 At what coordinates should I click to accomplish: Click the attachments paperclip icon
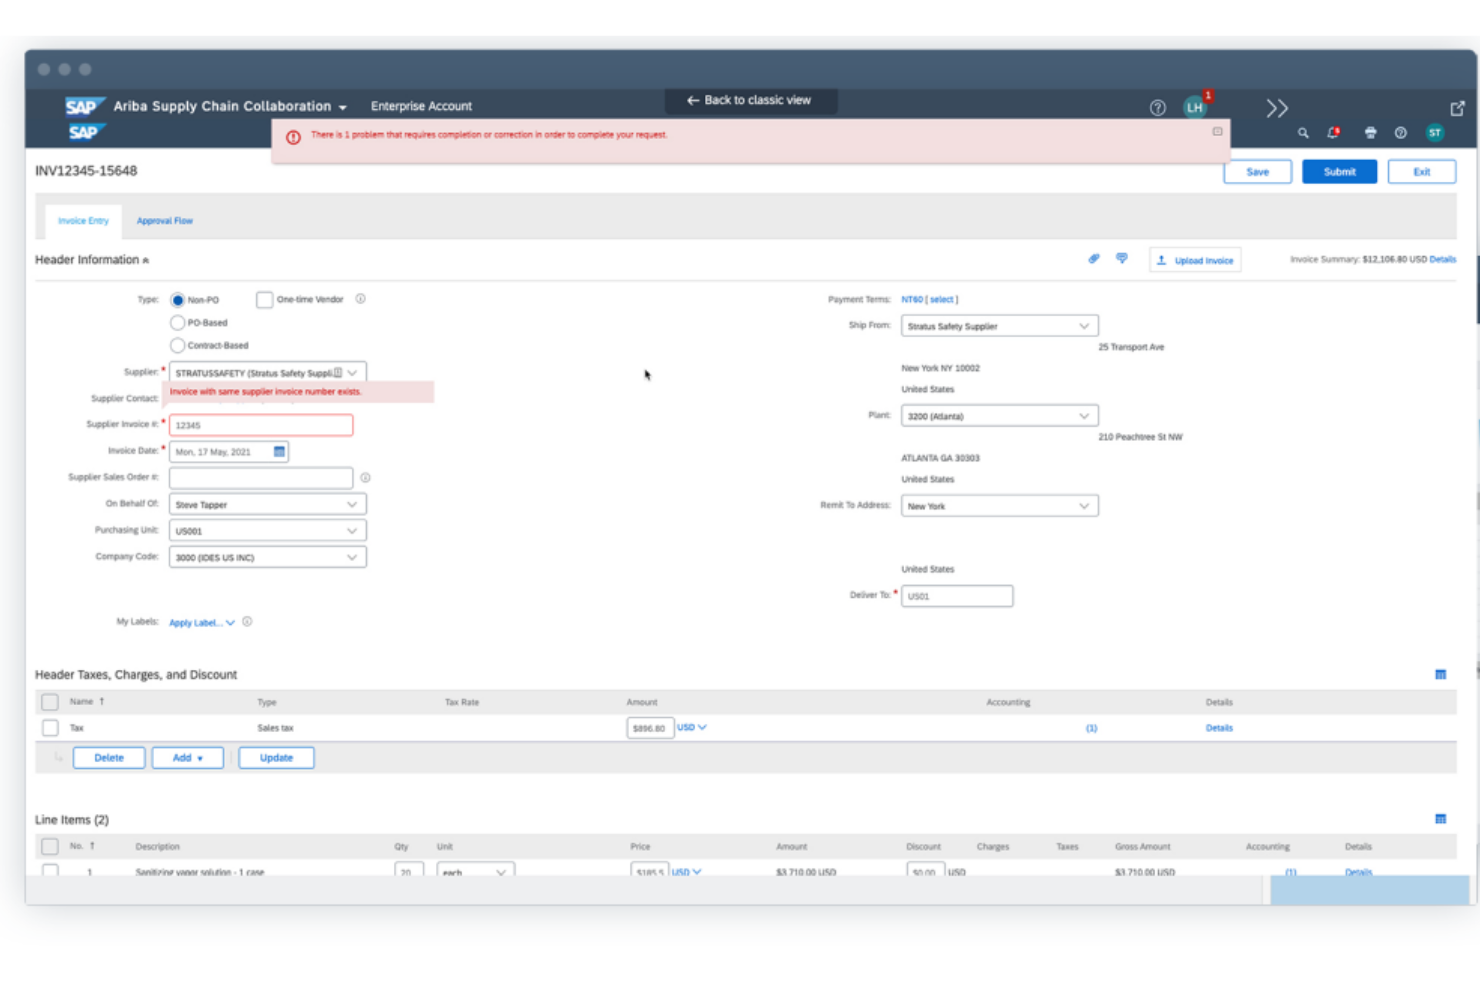(x=1094, y=259)
